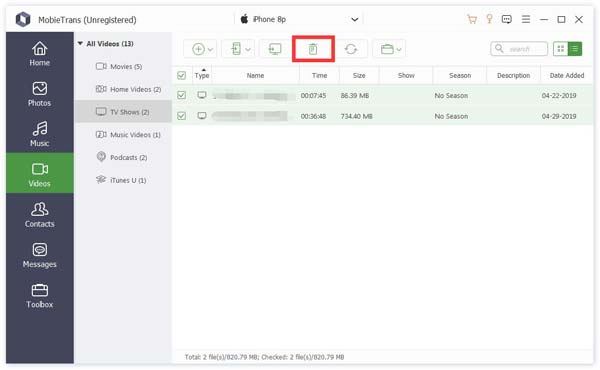Screen dimensions: 600x370
Task: Open Contacts from the sidebar
Action: tap(39, 215)
